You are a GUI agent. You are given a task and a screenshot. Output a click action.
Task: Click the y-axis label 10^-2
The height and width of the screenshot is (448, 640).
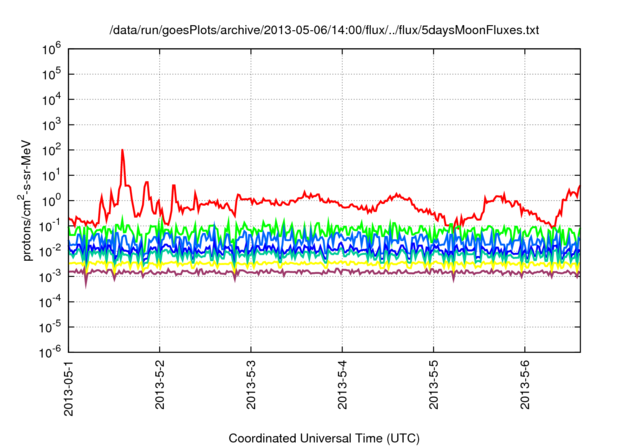pyautogui.click(x=51, y=251)
